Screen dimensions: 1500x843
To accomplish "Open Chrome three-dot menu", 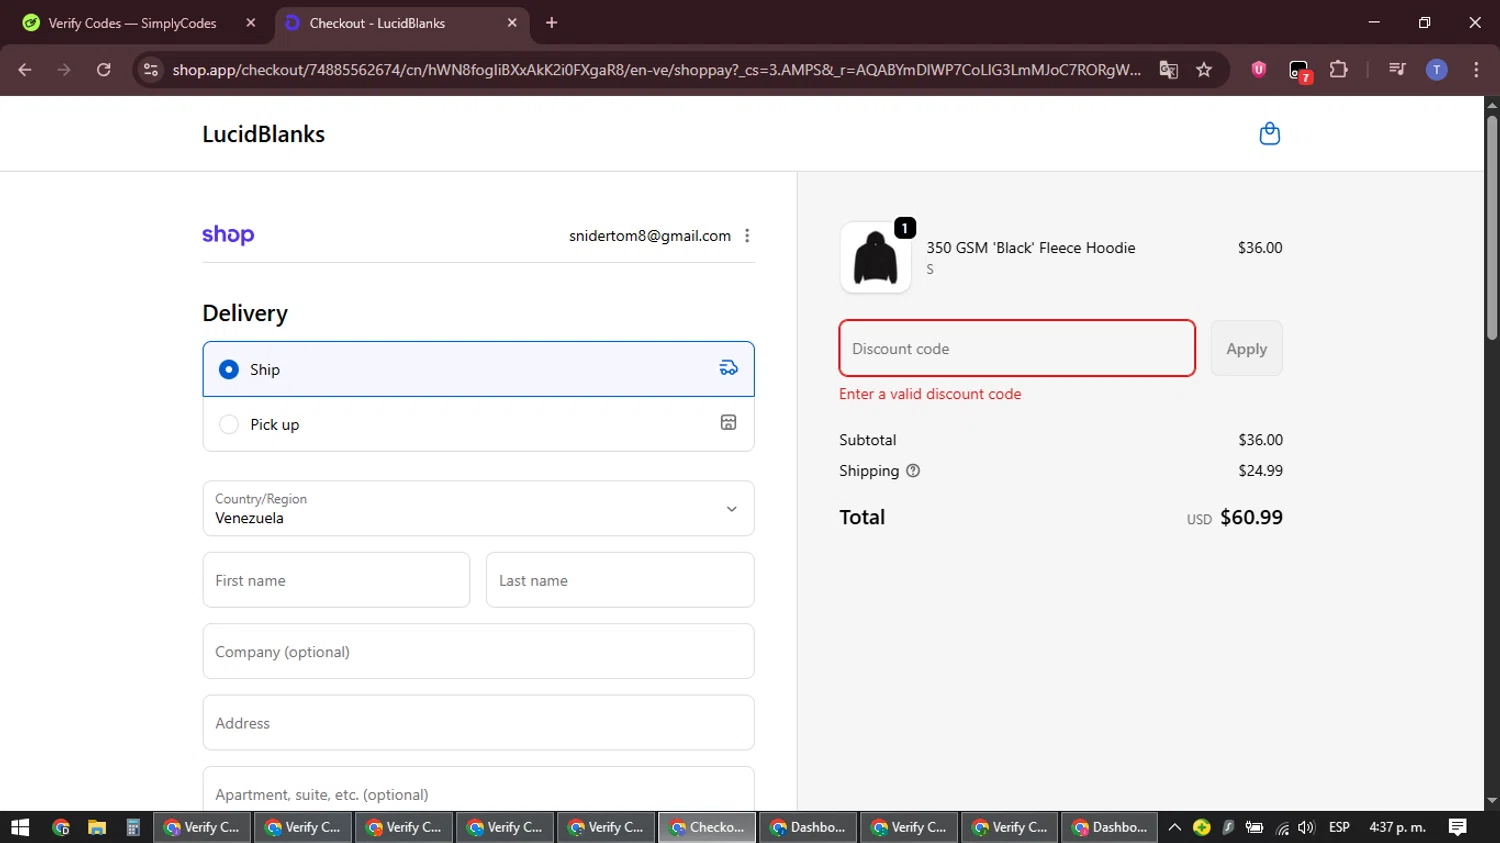I will click(x=1476, y=69).
